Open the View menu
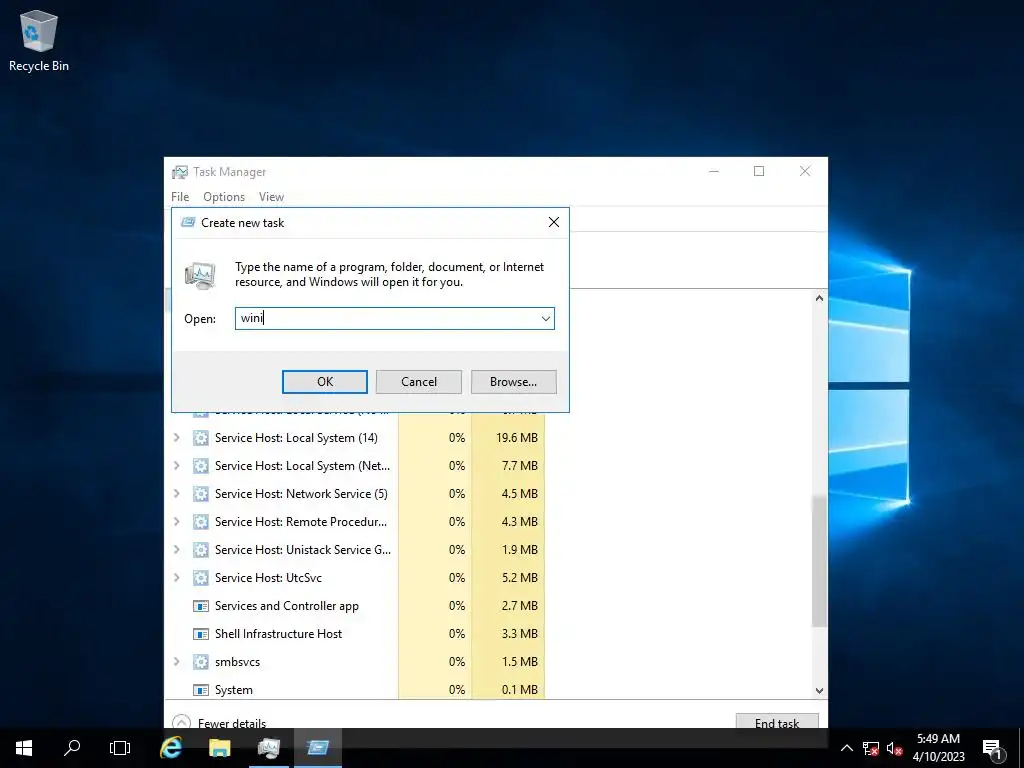Screen dimensions: 1024x768 coord(271,197)
